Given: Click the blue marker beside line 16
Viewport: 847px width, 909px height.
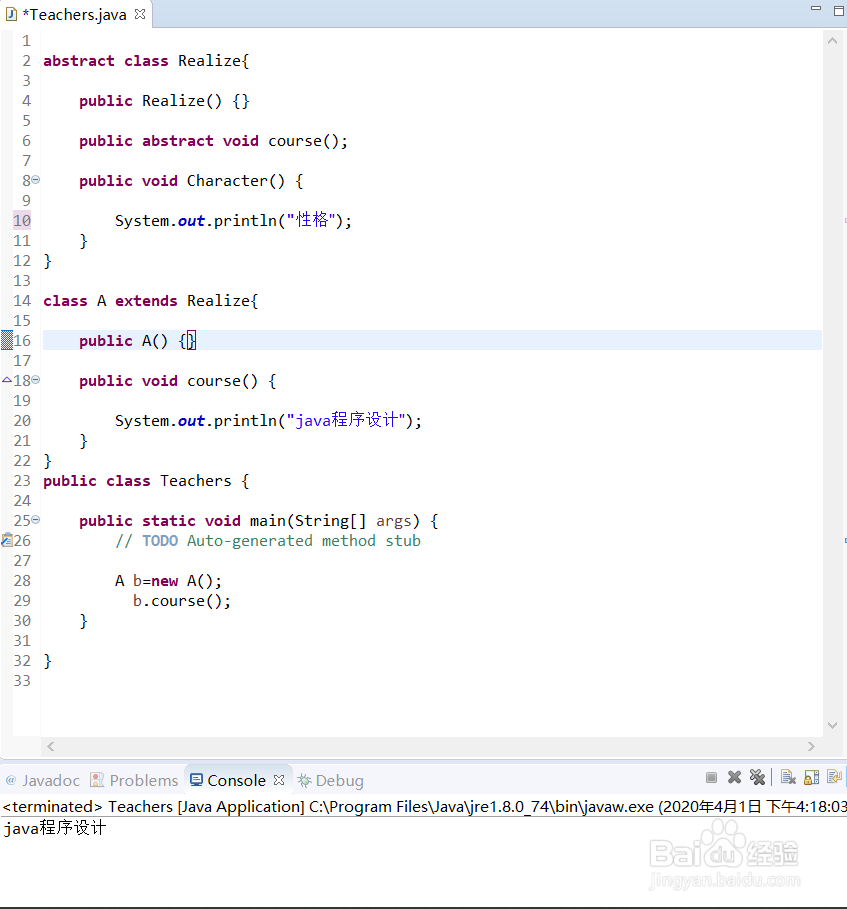Looking at the screenshot, I should point(7,340).
